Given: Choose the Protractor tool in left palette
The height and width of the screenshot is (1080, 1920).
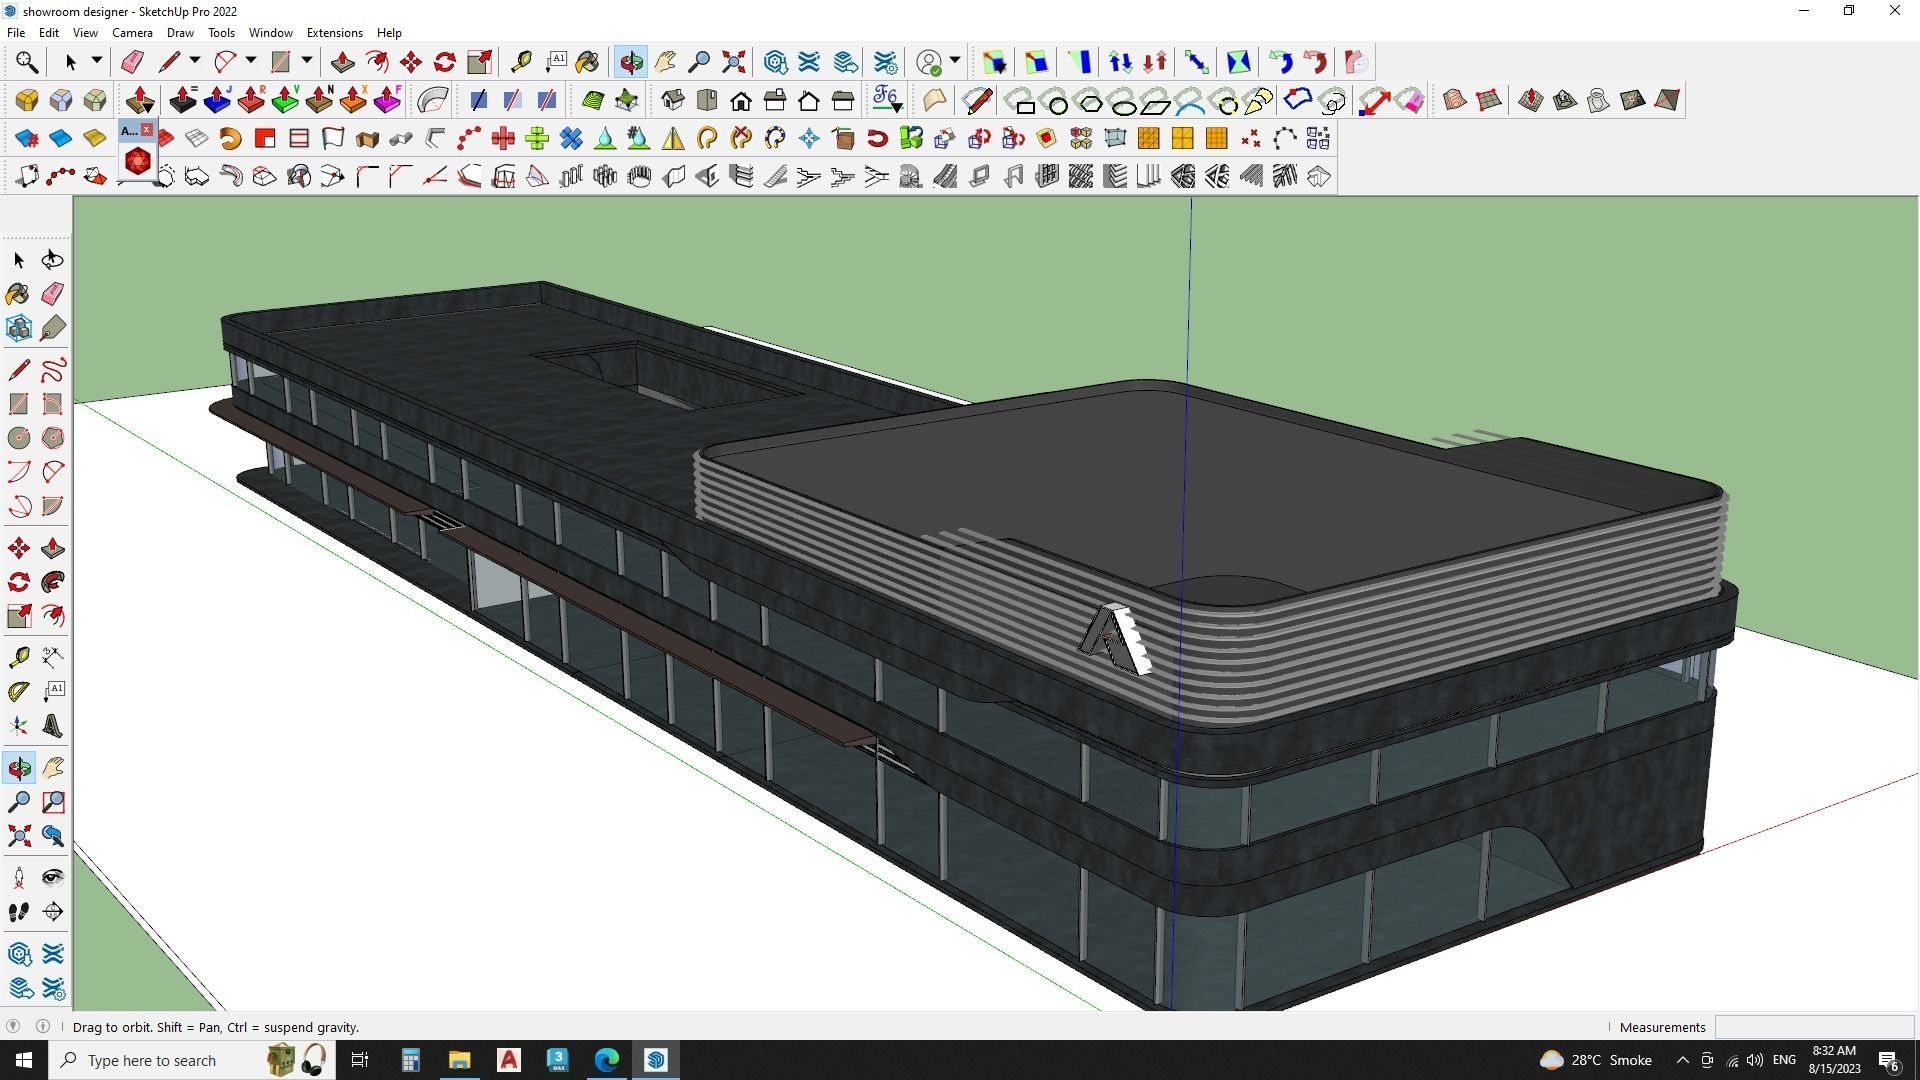Looking at the screenshot, I should [18, 691].
